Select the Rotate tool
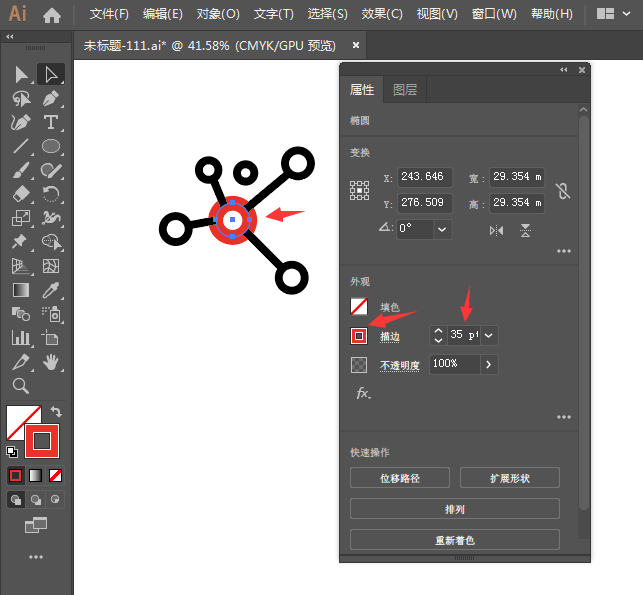Viewport: 643px width, 595px height. click(51, 194)
